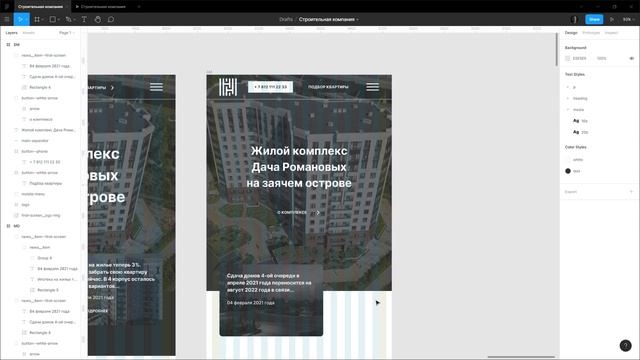Click the Drafts breadcrumb link
The image size is (640, 360).
pos(286,19)
